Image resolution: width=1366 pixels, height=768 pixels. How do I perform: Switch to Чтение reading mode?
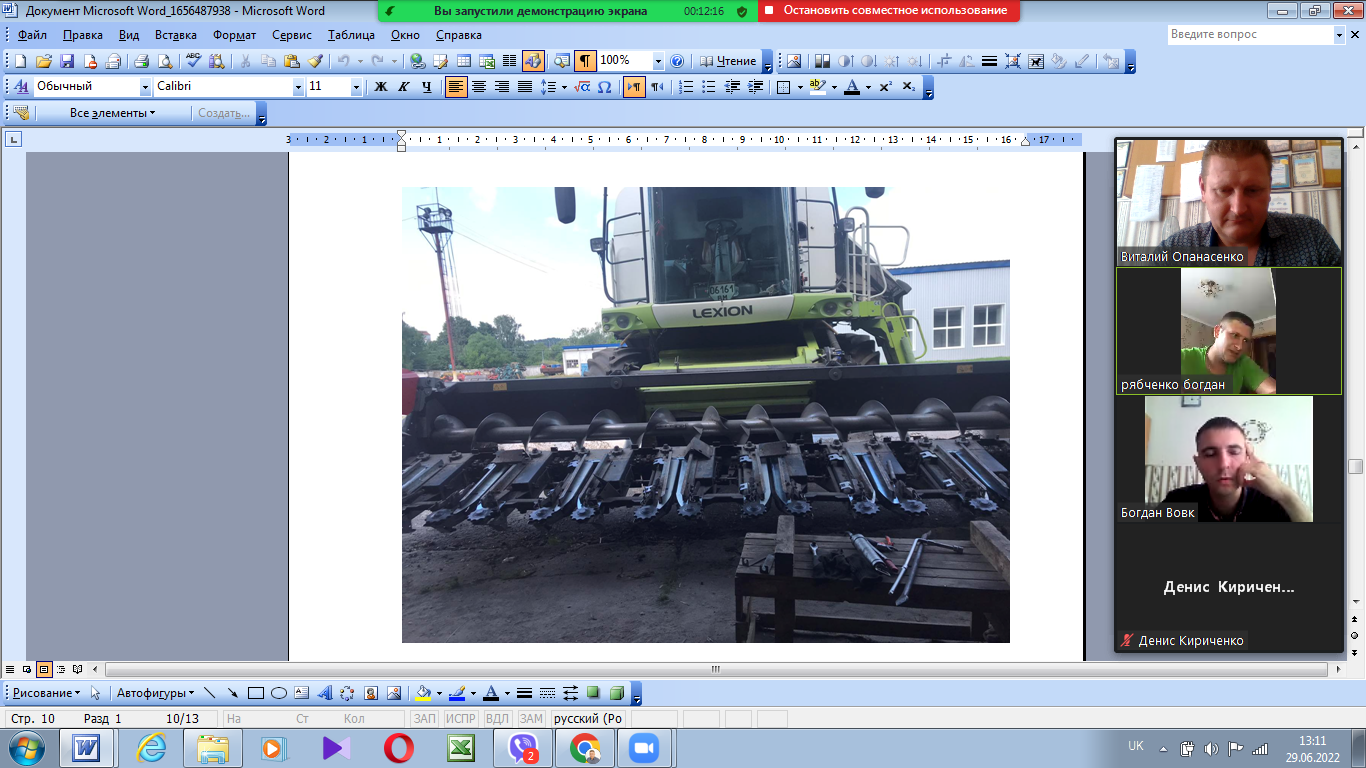[728, 61]
